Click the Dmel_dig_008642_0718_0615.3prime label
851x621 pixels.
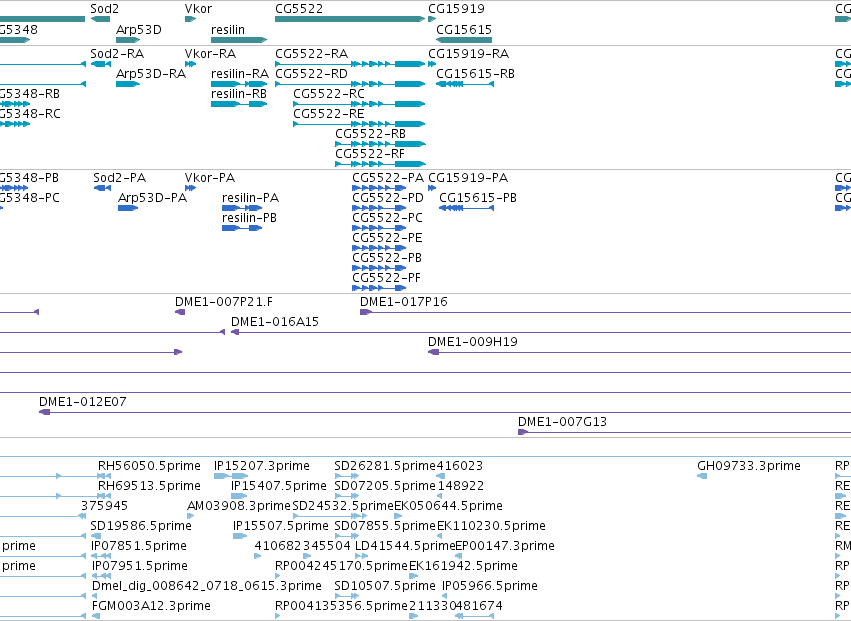(207, 587)
